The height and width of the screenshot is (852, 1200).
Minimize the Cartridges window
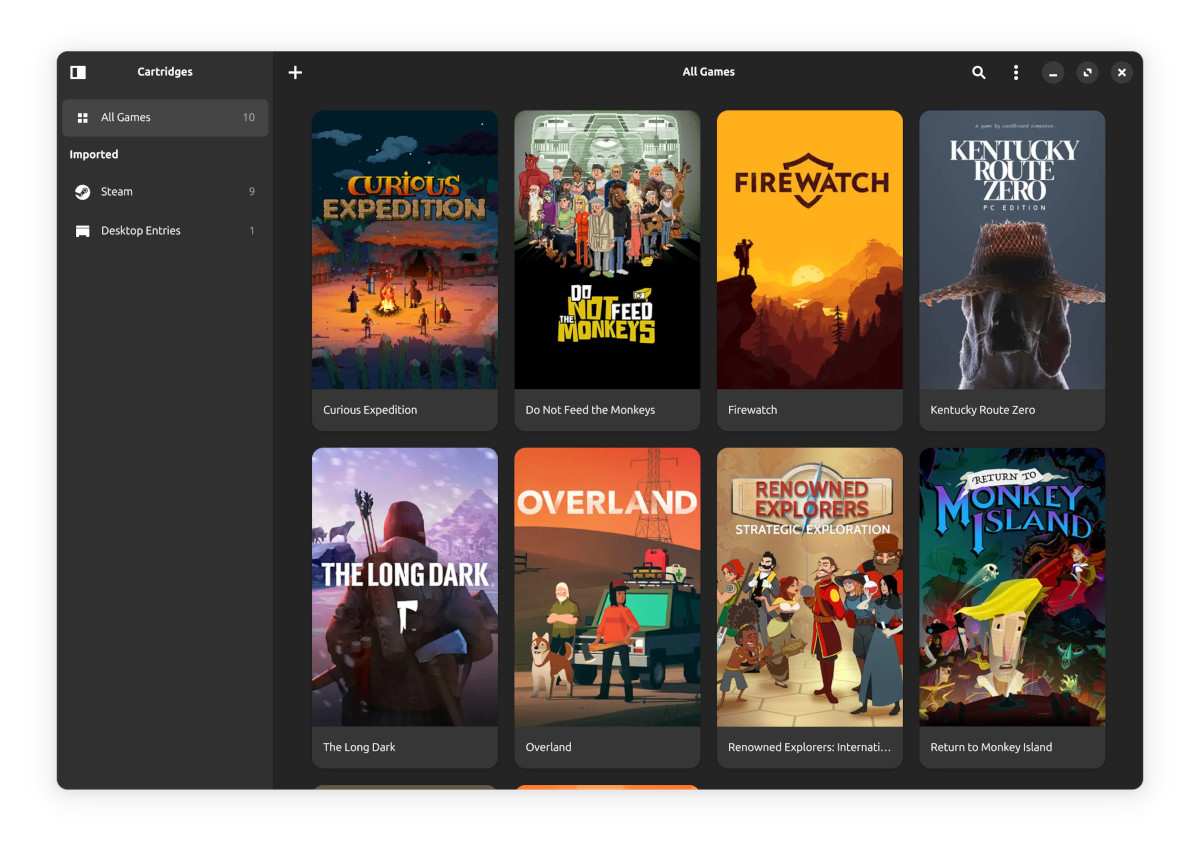(1052, 72)
